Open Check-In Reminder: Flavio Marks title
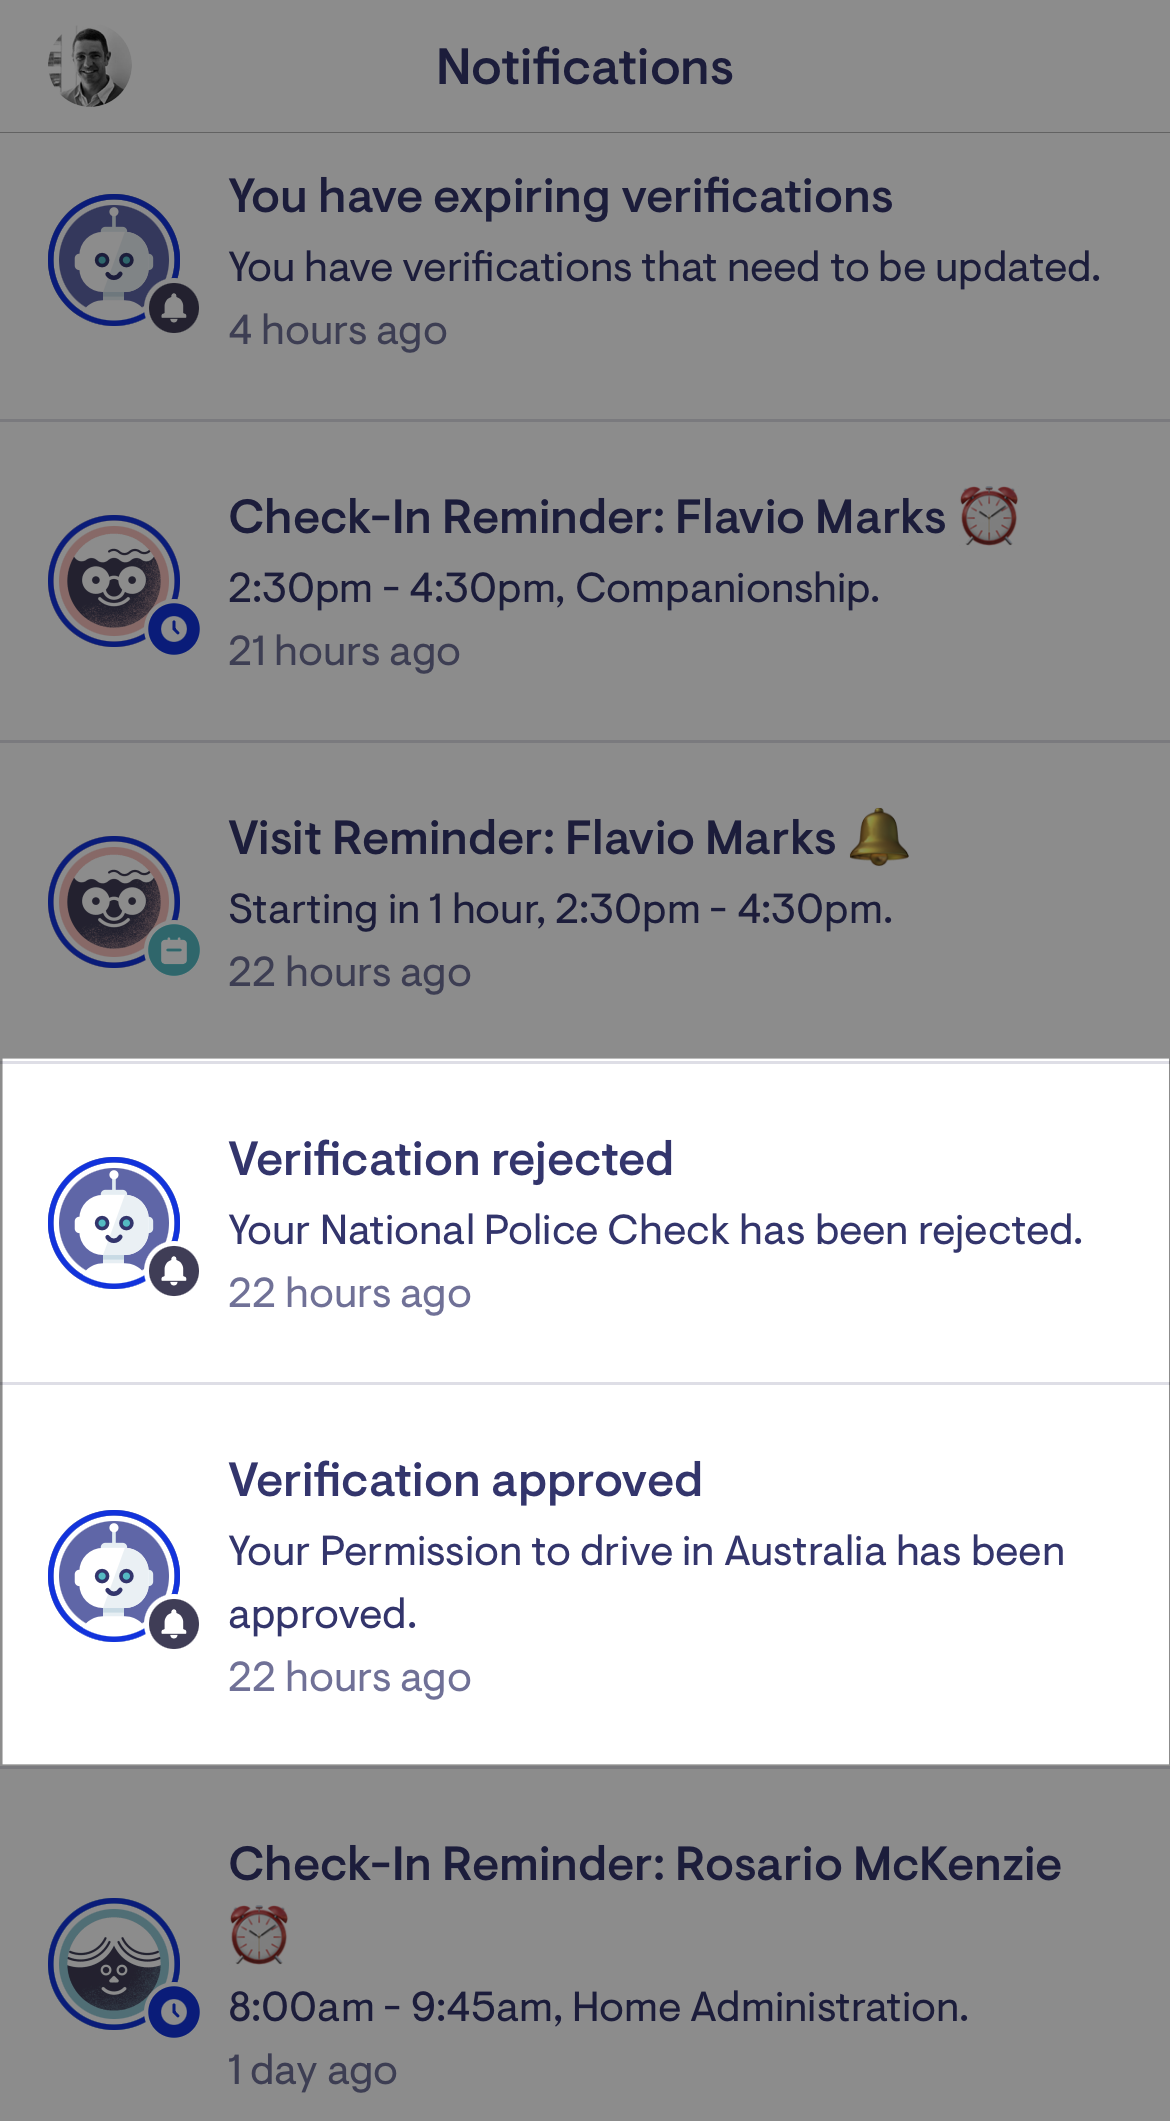This screenshot has height=2121, width=1170. pos(586,518)
